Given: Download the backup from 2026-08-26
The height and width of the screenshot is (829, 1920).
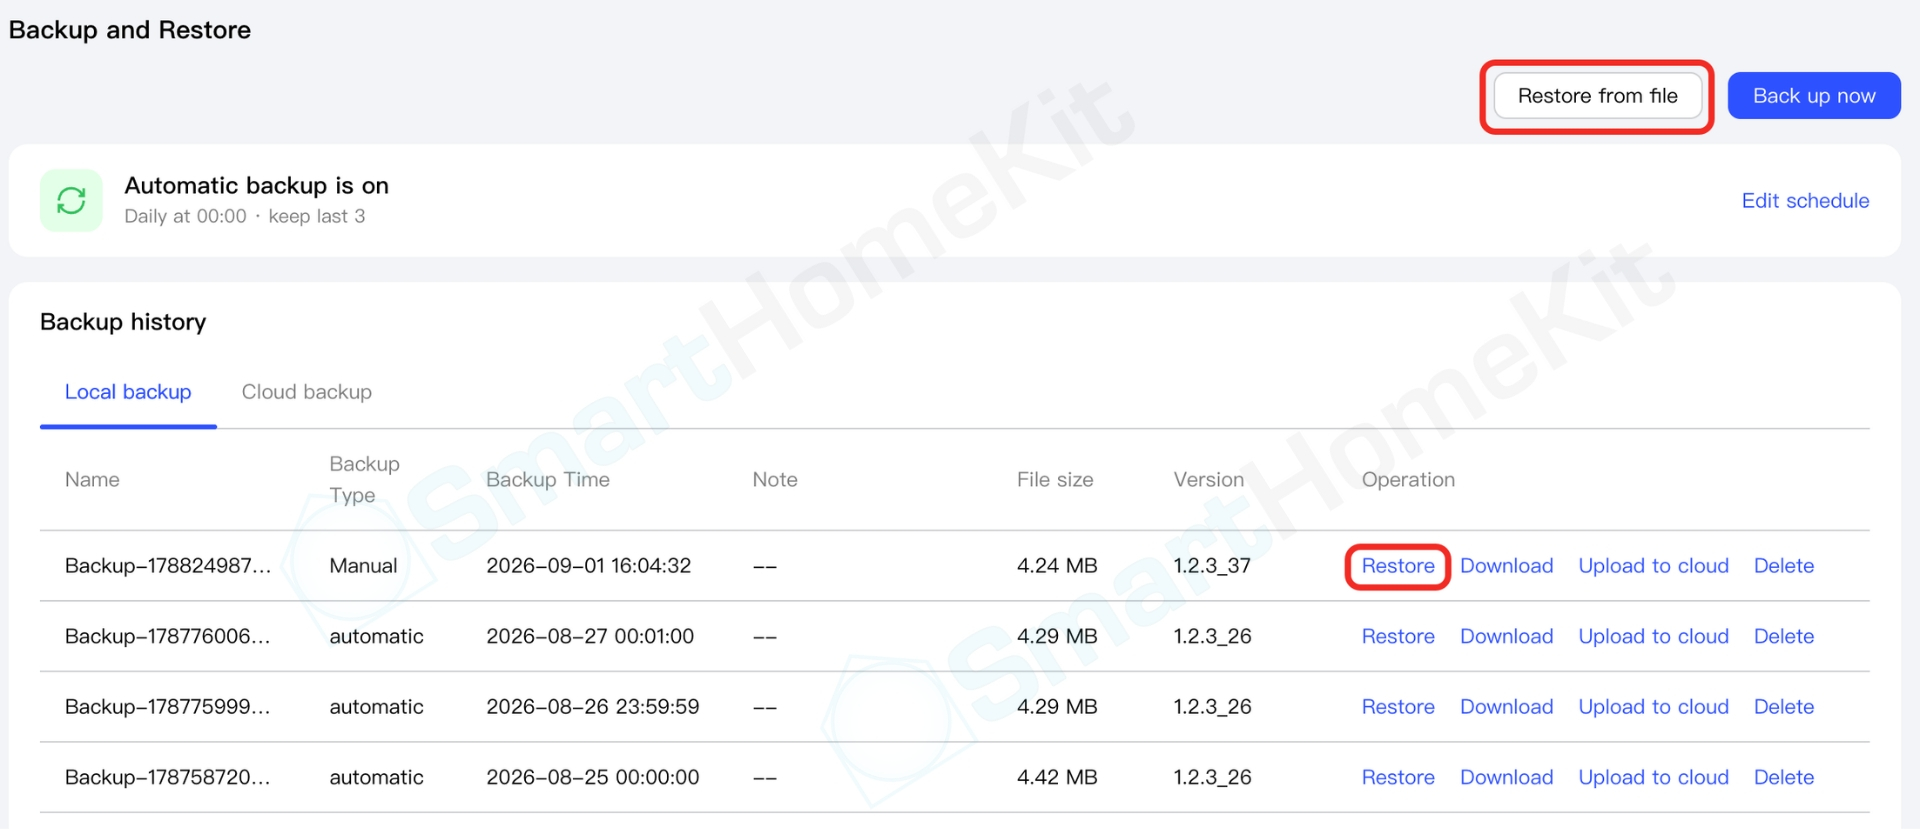Looking at the screenshot, I should tap(1506, 707).
